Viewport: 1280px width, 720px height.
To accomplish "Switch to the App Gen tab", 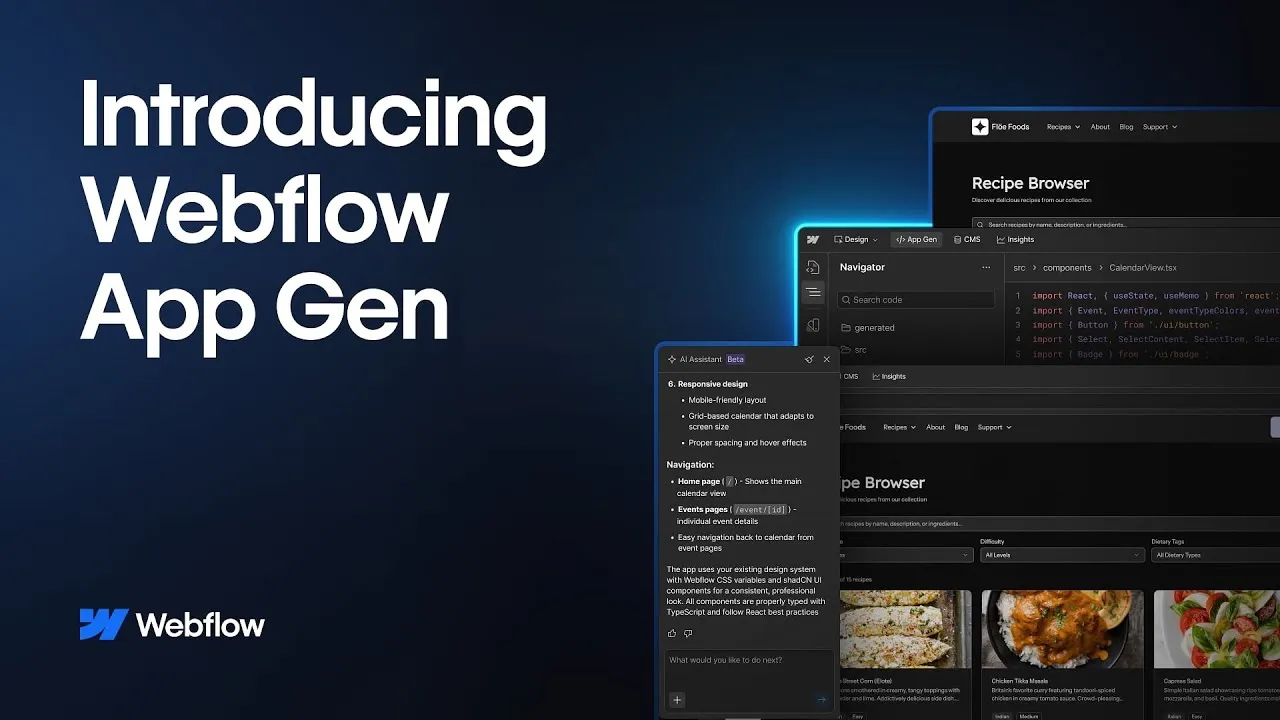I will (916, 240).
